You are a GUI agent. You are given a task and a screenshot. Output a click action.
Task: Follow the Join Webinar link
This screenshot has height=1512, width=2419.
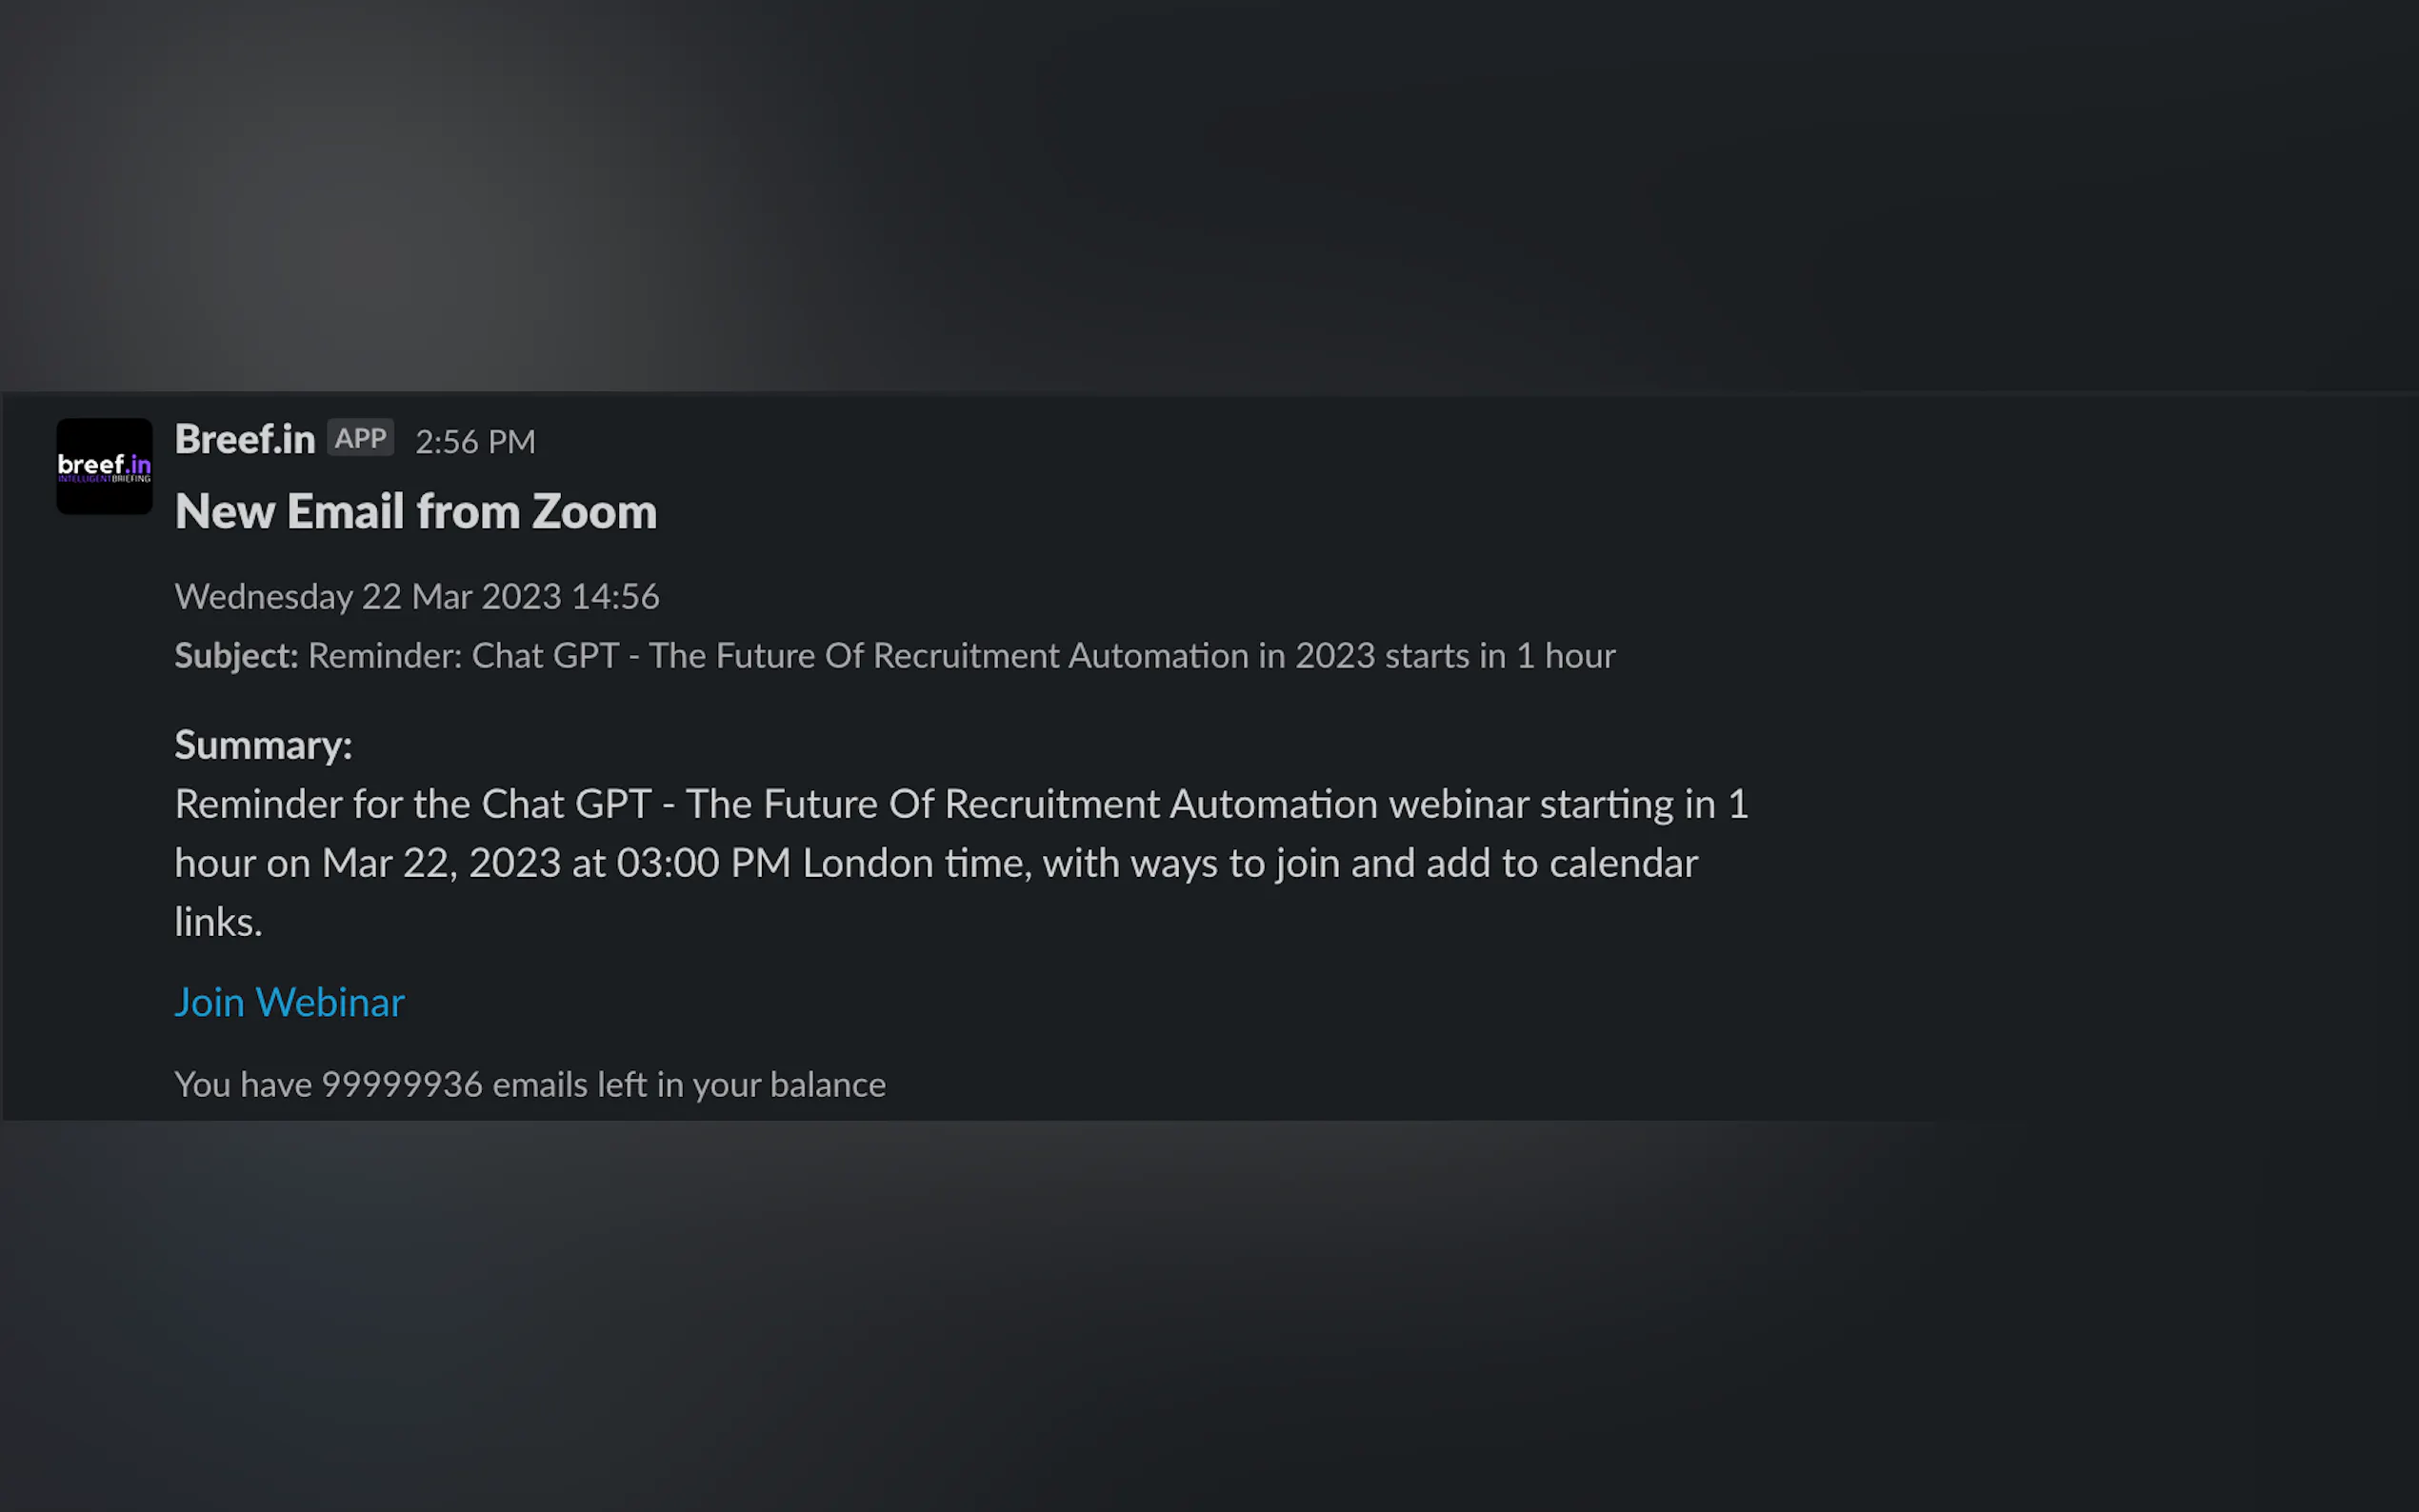click(x=289, y=1002)
